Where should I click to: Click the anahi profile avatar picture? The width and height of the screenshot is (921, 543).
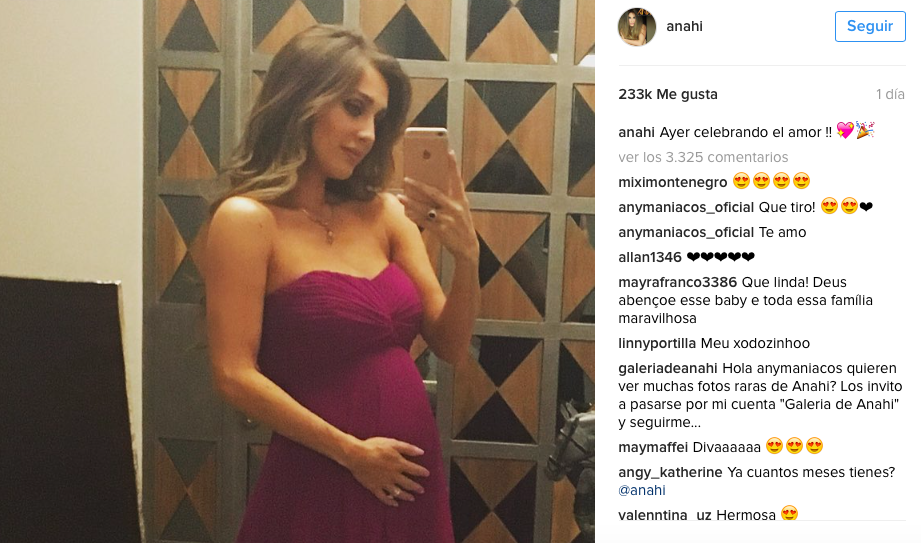(637, 26)
